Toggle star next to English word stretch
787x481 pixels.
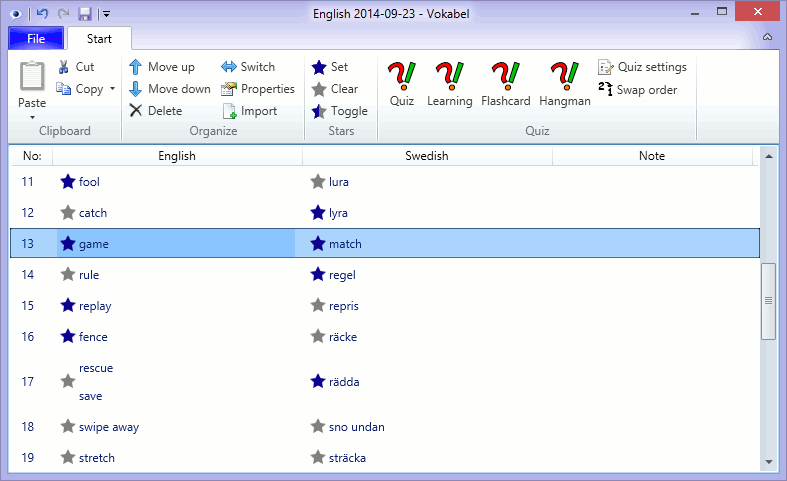tap(68, 457)
